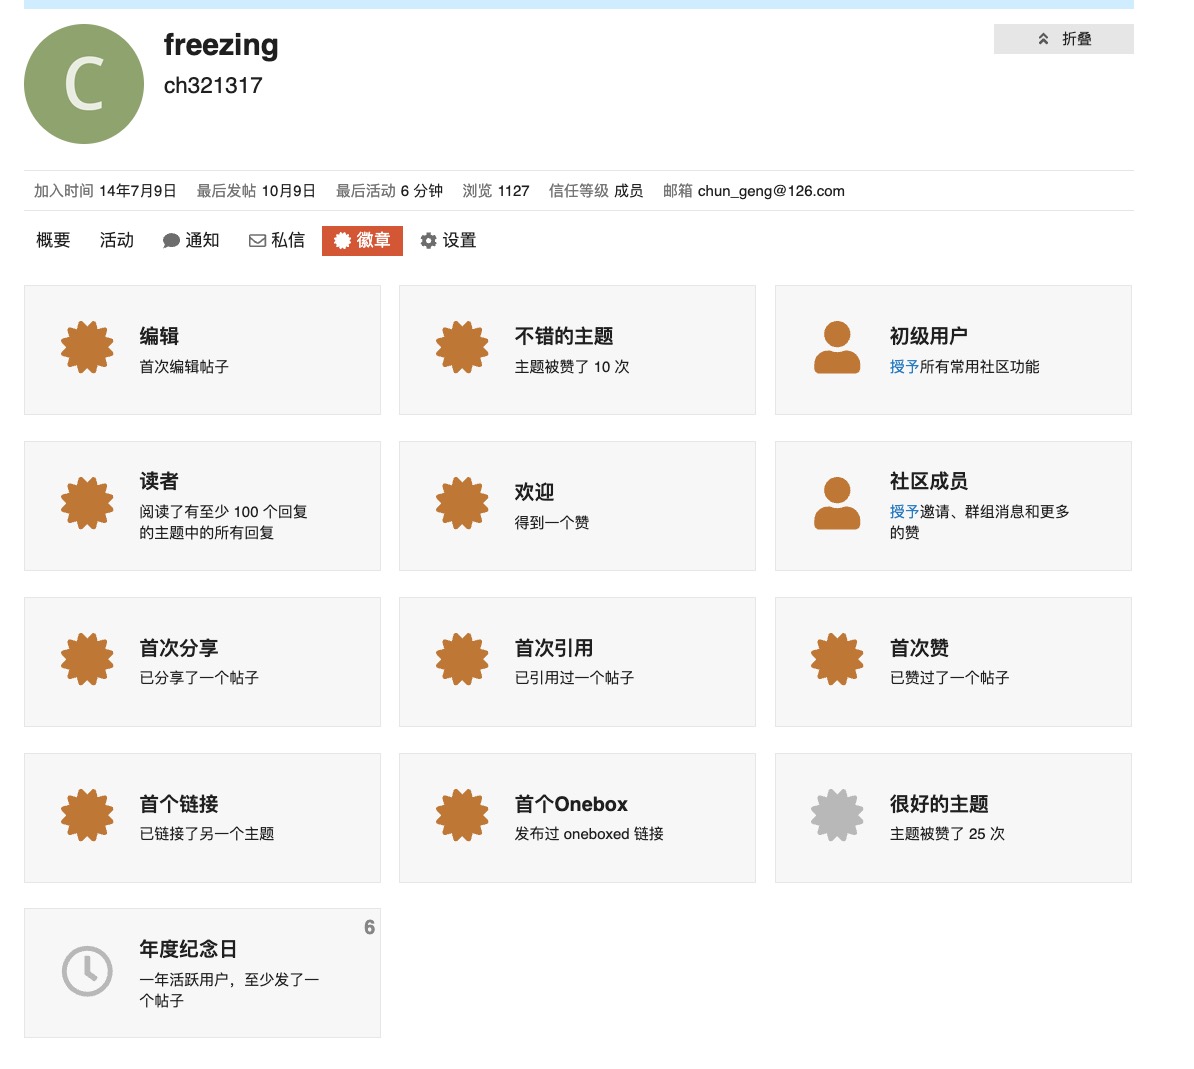Click the bronze icon of the 欢迎 badge
Viewport: 1194px width, 1069px height.
pos(462,503)
